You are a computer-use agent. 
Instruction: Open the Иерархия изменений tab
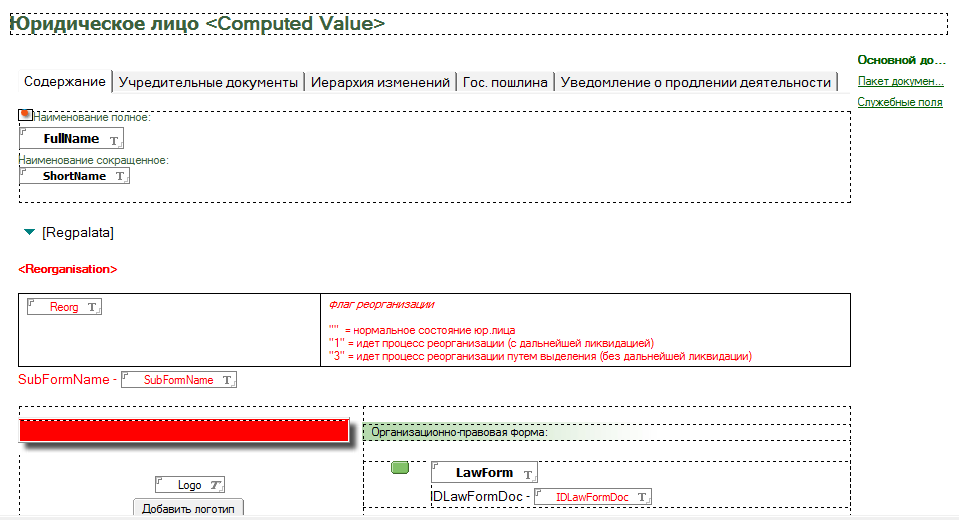(x=380, y=82)
